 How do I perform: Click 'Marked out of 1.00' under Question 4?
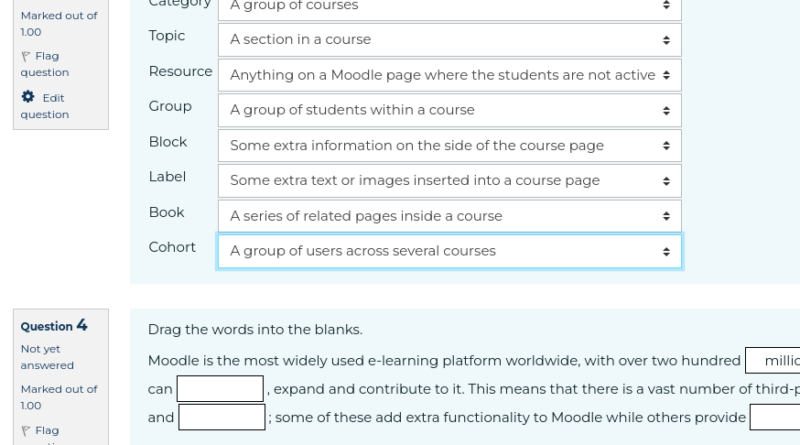click(59, 397)
